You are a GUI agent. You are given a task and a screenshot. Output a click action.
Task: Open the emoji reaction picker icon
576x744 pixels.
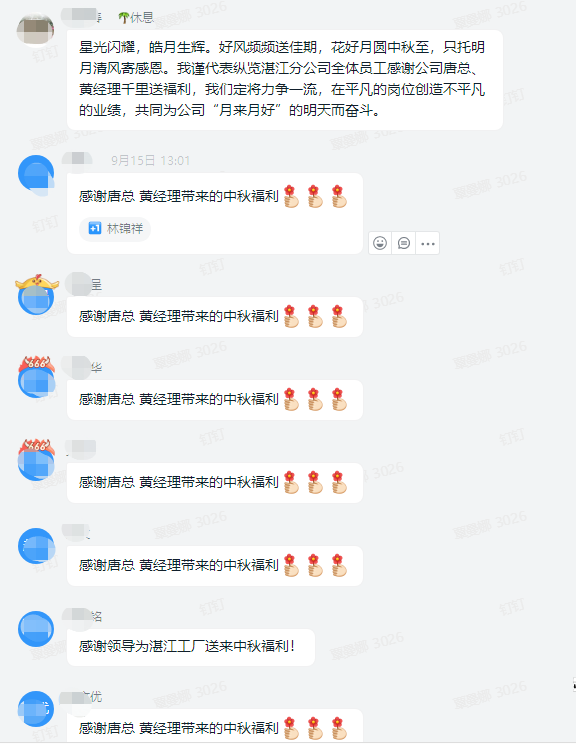coord(380,243)
